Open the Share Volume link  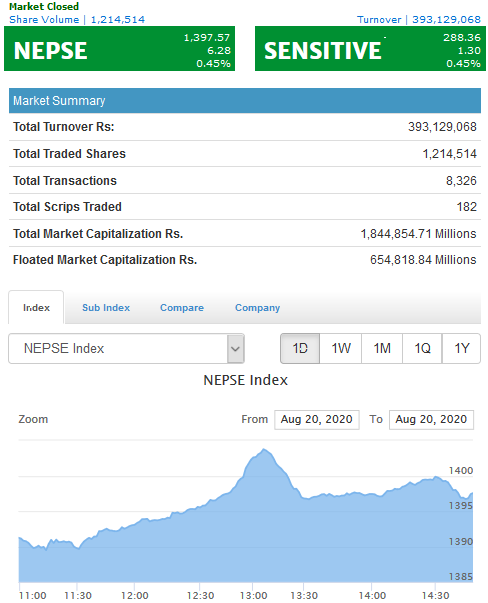click(x=77, y=20)
